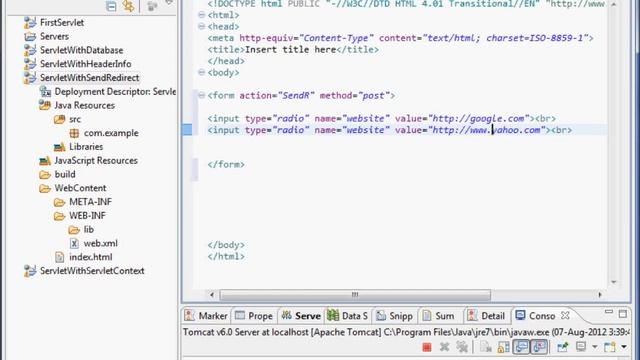This screenshot has width=640, height=360.
Task: Maximize the console panel view
Action: tap(622, 314)
